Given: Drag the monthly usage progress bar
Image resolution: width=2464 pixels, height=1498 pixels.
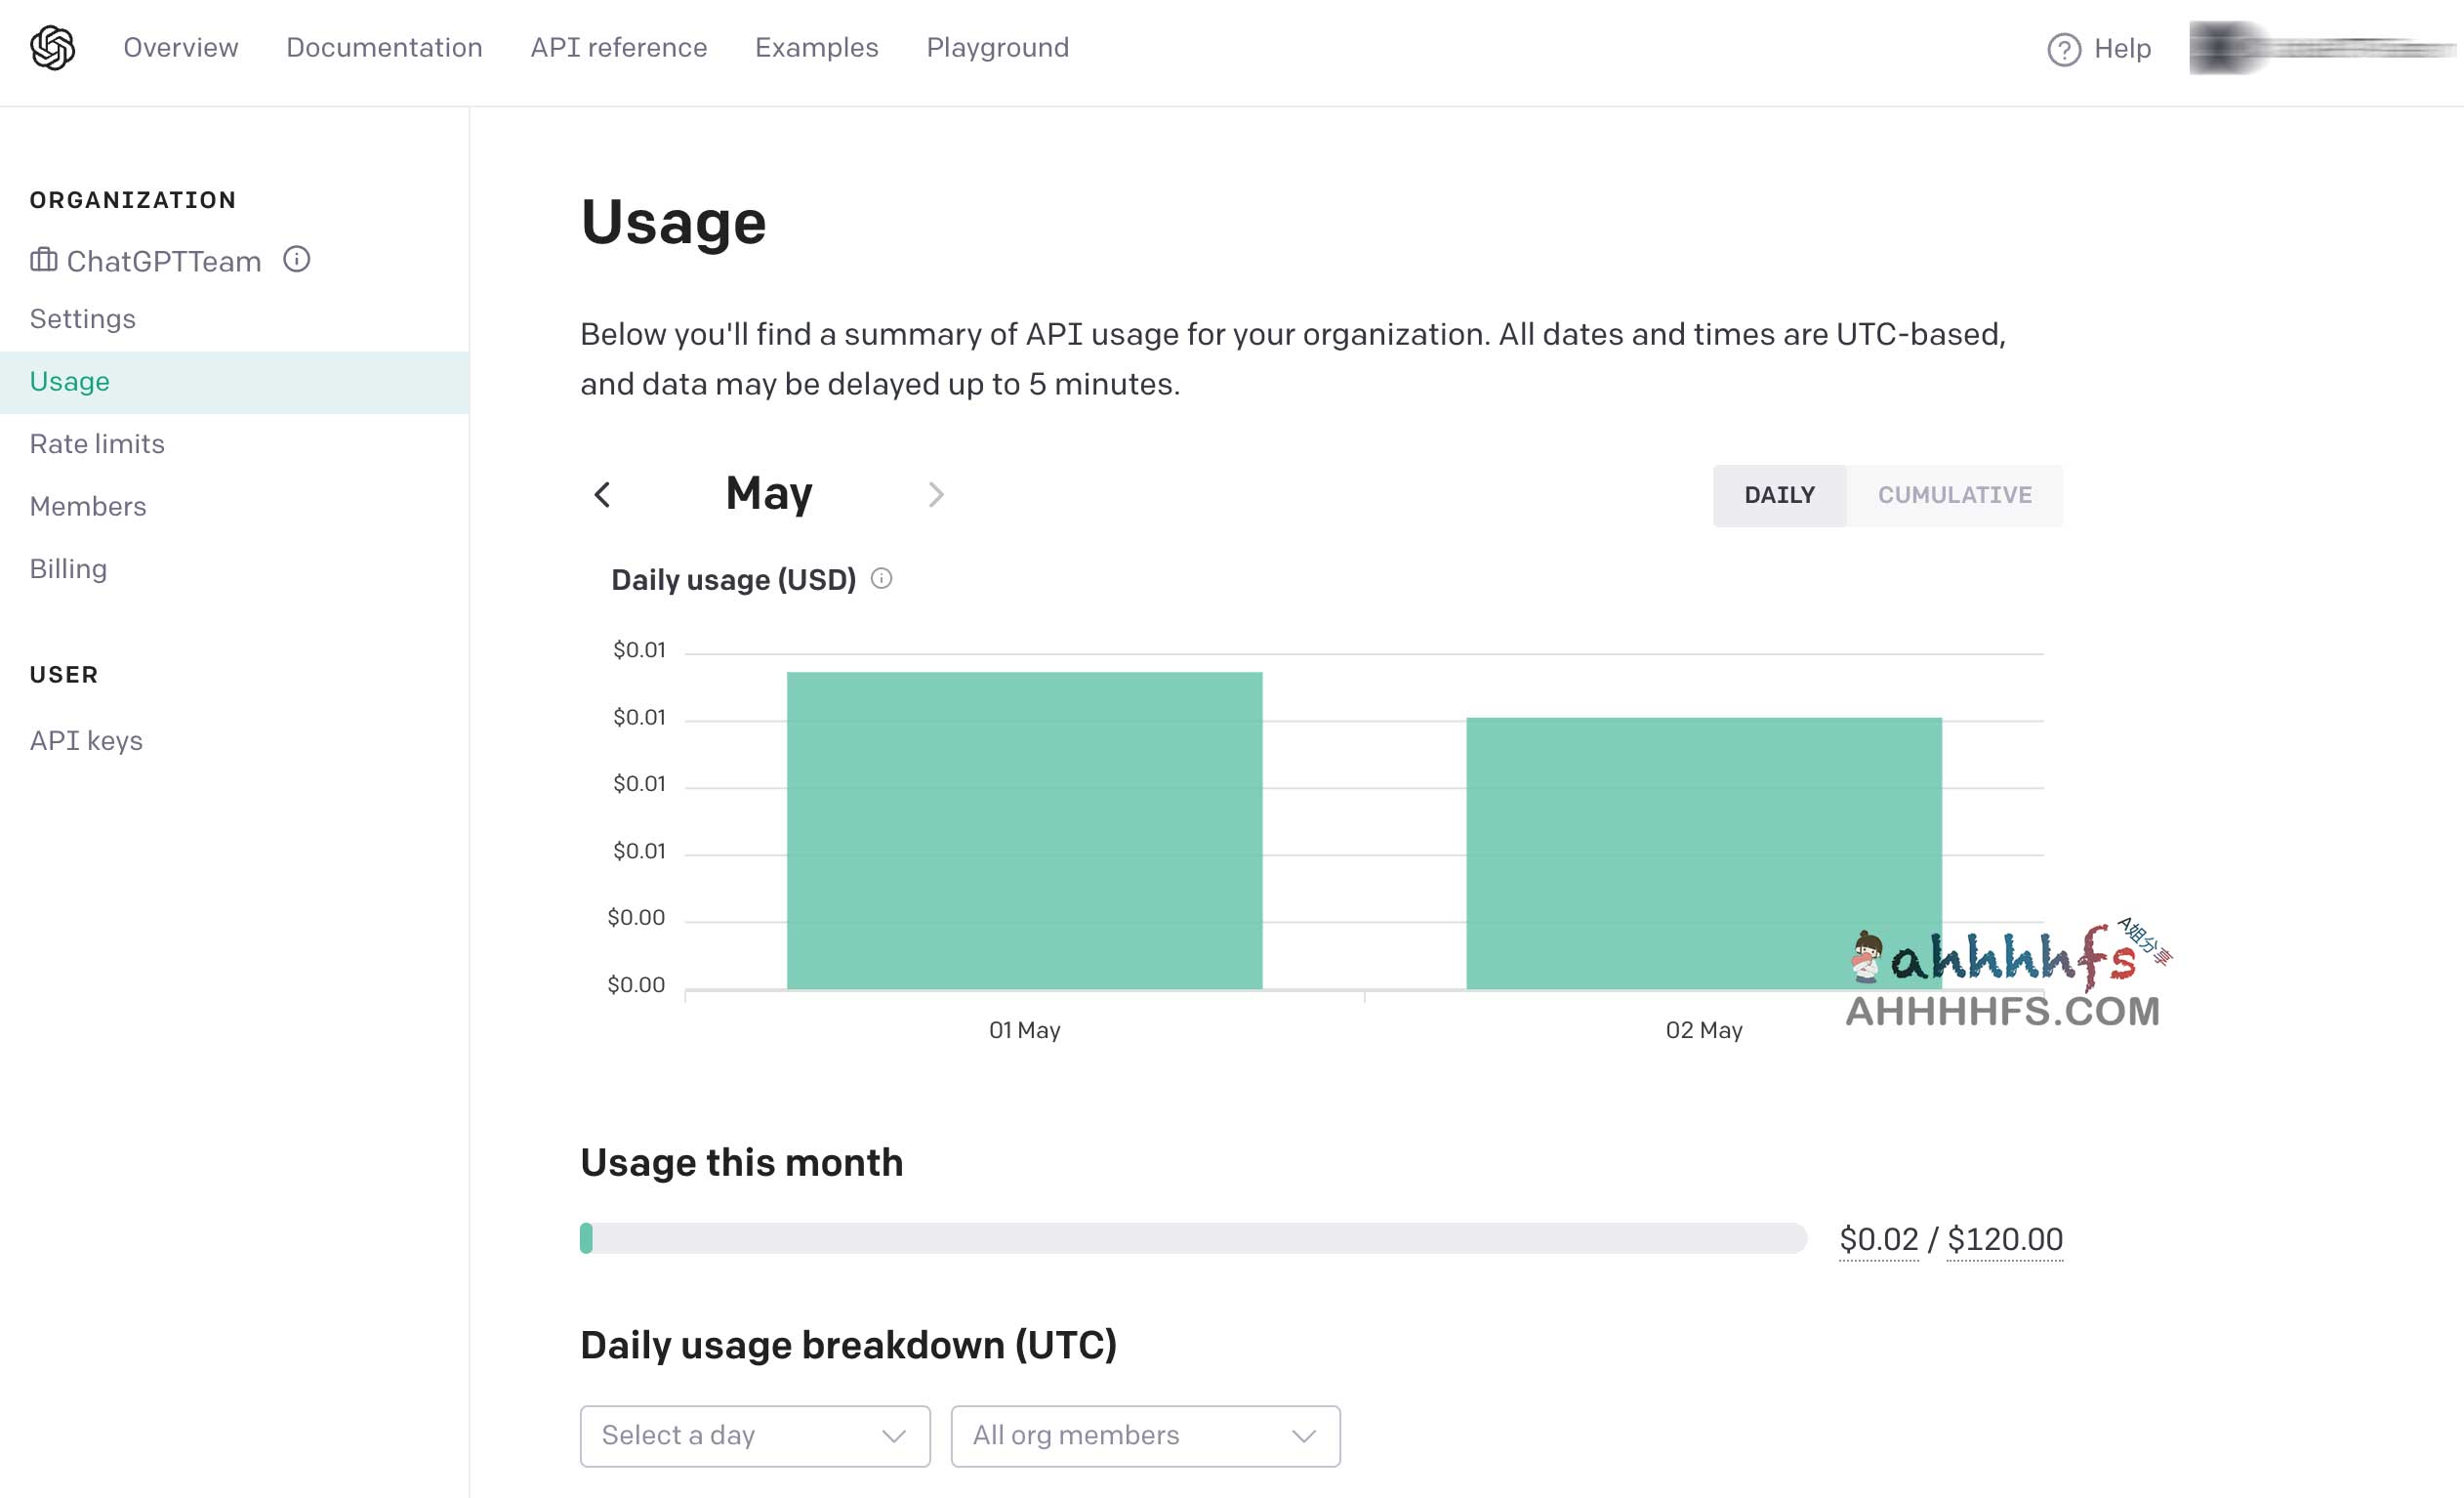Looking at the screenshot, I should 588,1237.
